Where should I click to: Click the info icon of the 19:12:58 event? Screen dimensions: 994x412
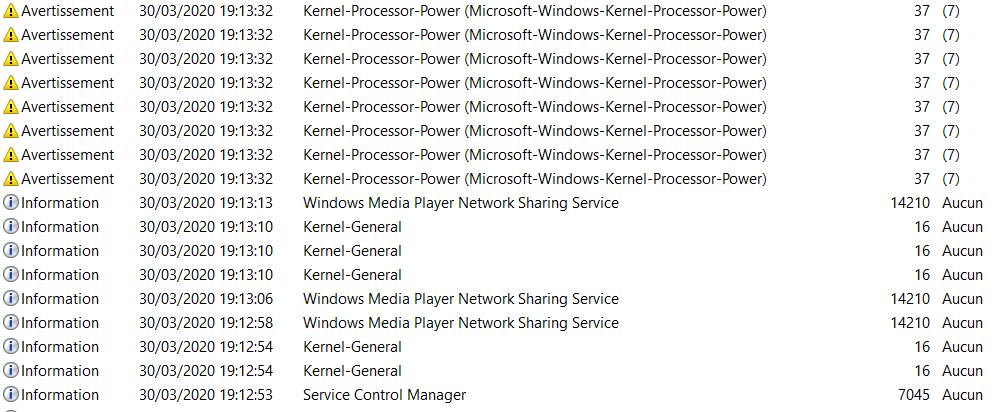pos(11,323)
